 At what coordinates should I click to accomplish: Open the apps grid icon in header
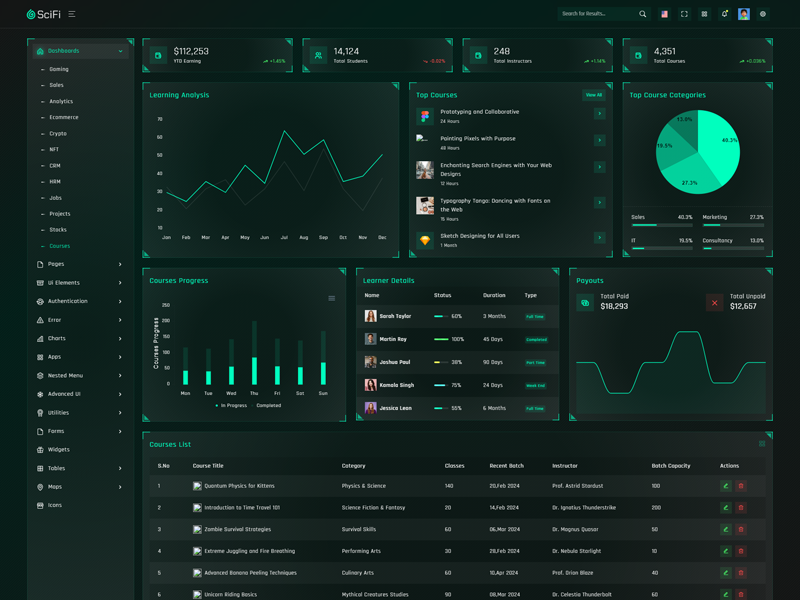tap(704, 14)
